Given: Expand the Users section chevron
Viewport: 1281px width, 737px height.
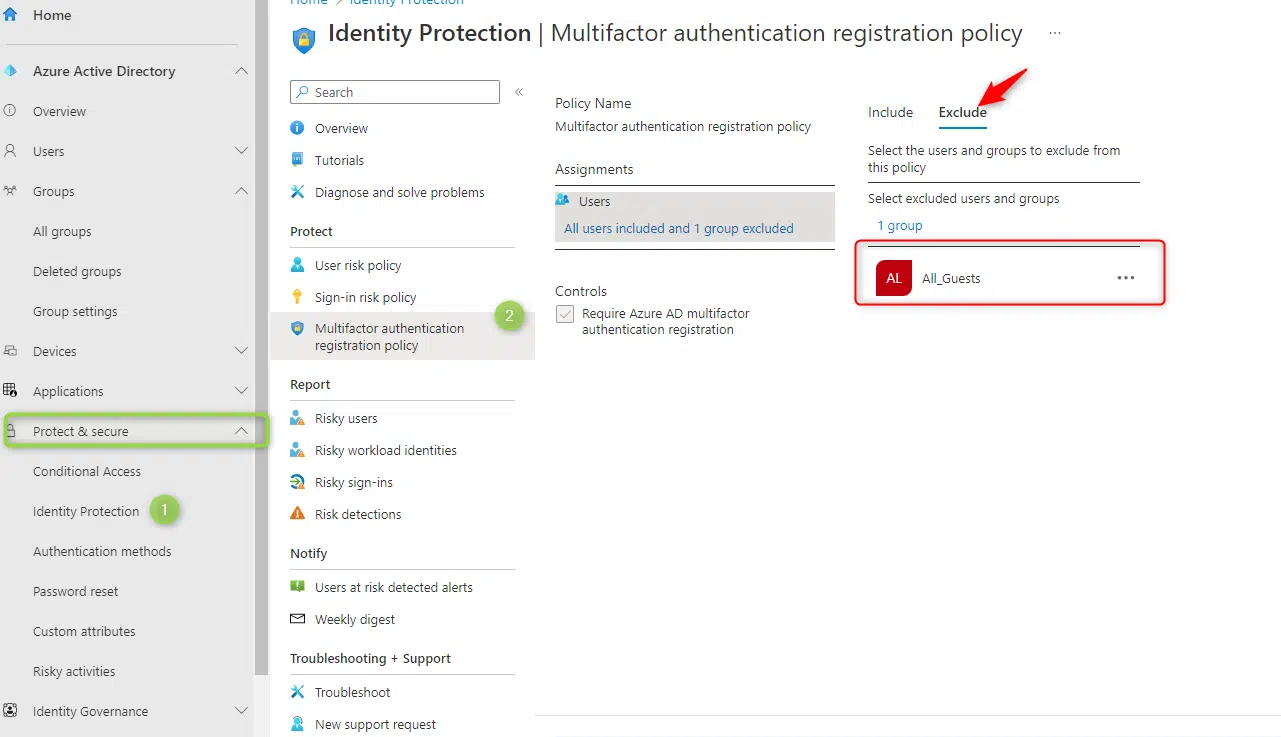Looking at the screenshot, I should click(241, 151).
